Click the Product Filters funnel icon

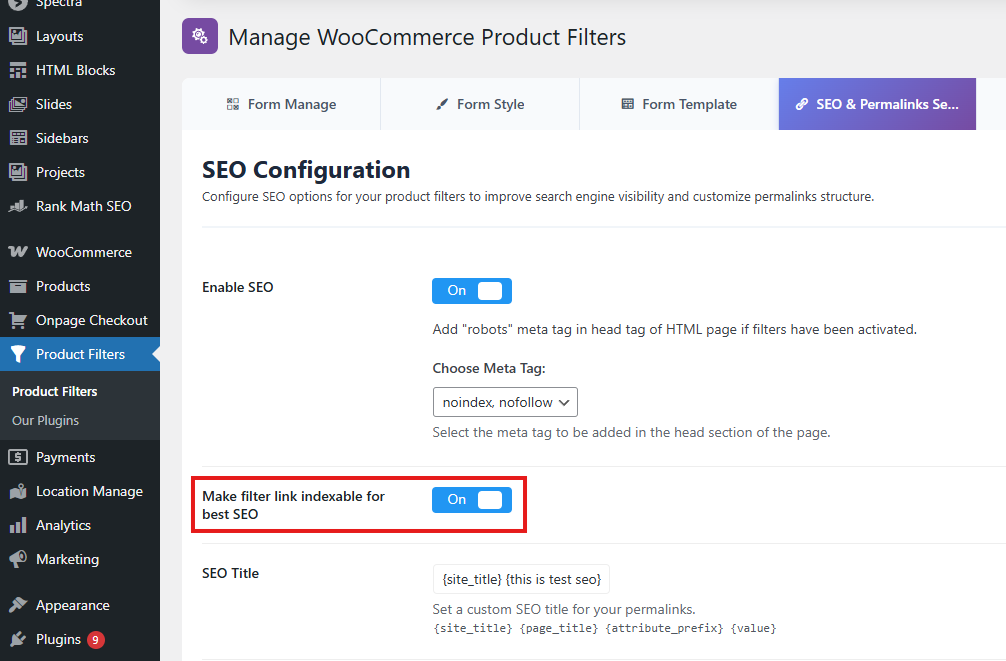point(18,354)
